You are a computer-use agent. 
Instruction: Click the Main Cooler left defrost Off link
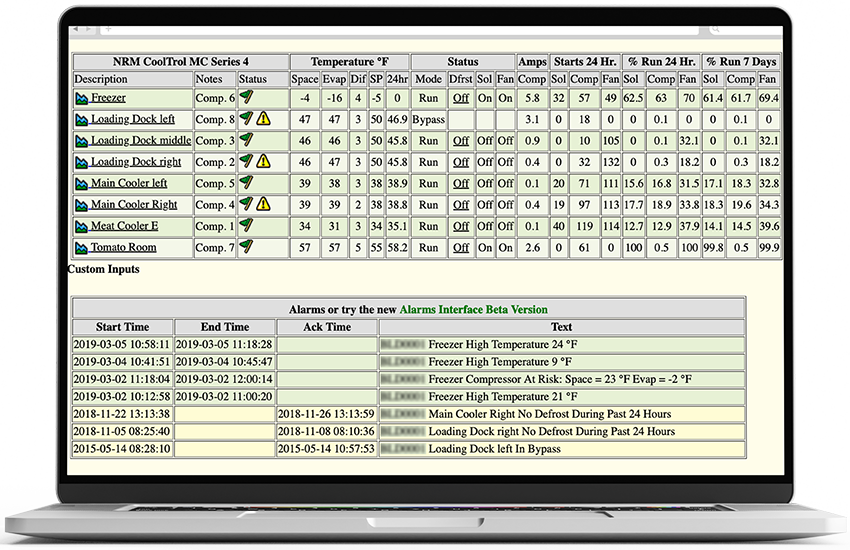click(x=461, y=184)
